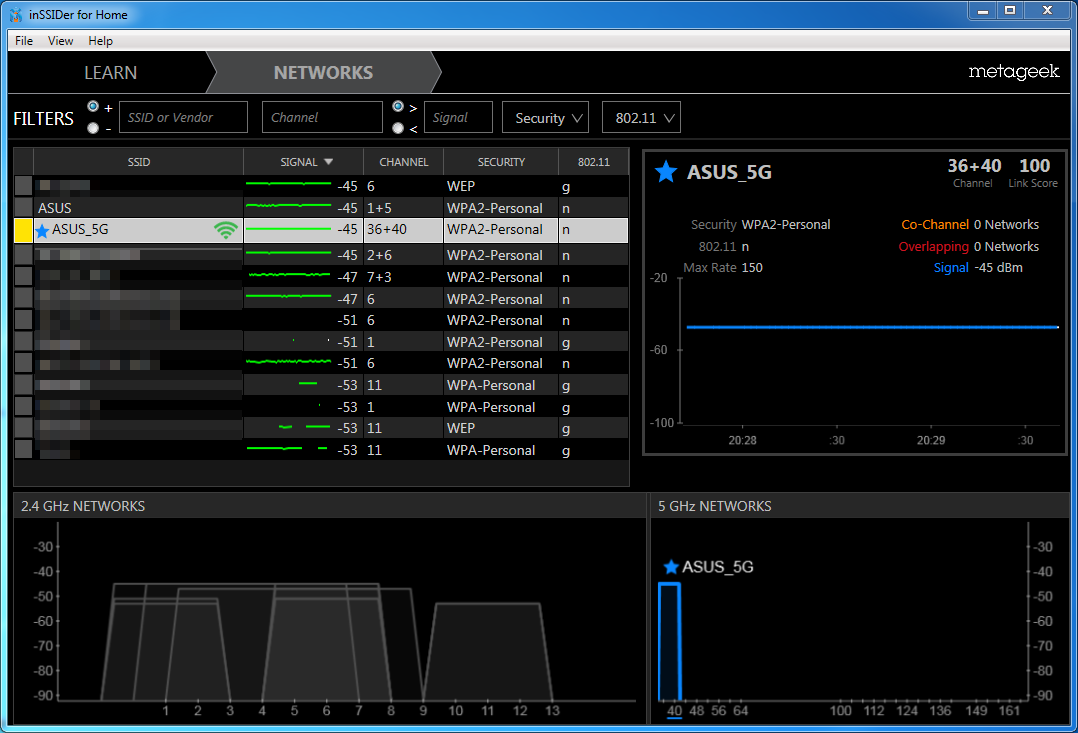Minimize the inSSIDer window
Viewport: 1078px width, 733px height.
tap(984, 11)
